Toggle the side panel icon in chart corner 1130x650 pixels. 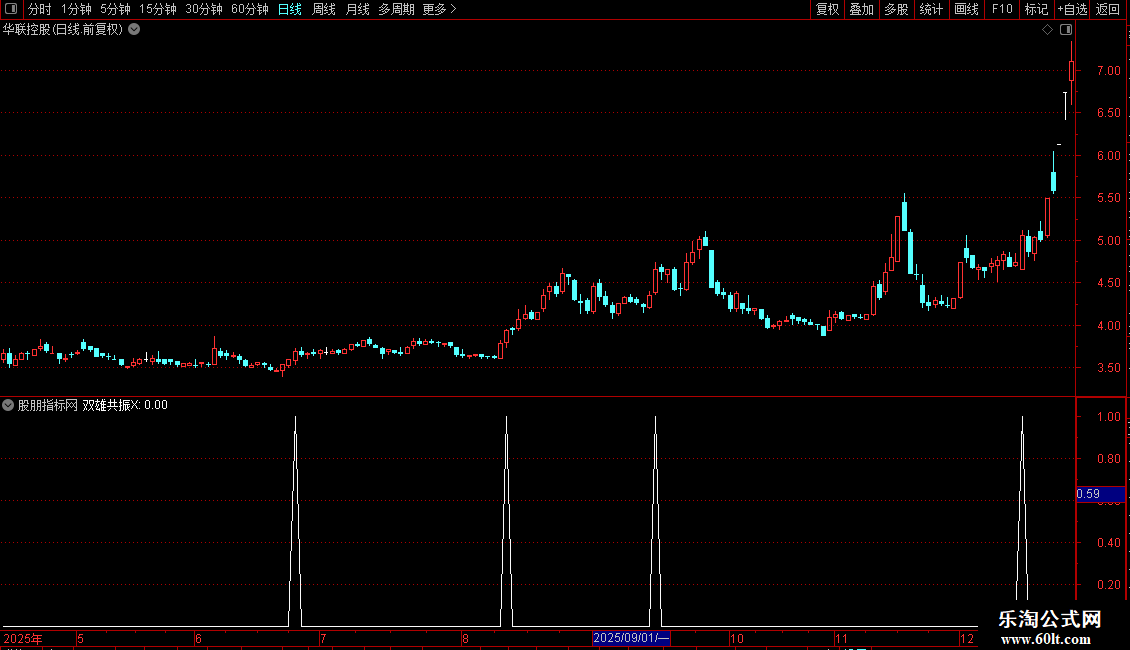pyautogui.click(x=1066, y=30)
